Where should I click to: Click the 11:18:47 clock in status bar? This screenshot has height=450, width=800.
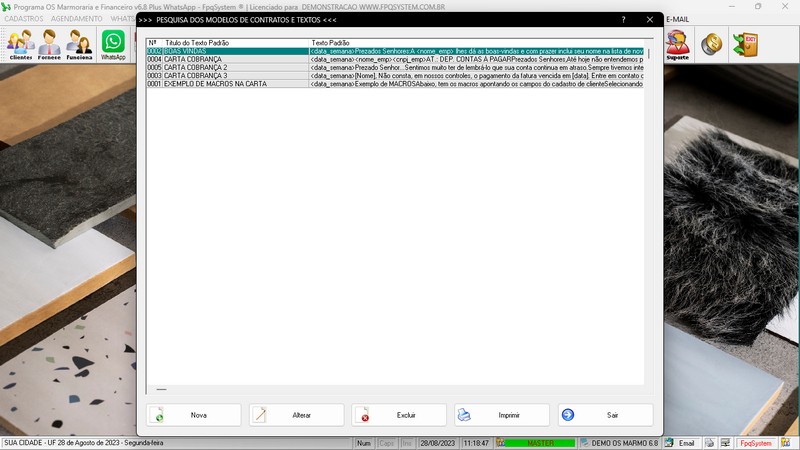click(476, 443)
